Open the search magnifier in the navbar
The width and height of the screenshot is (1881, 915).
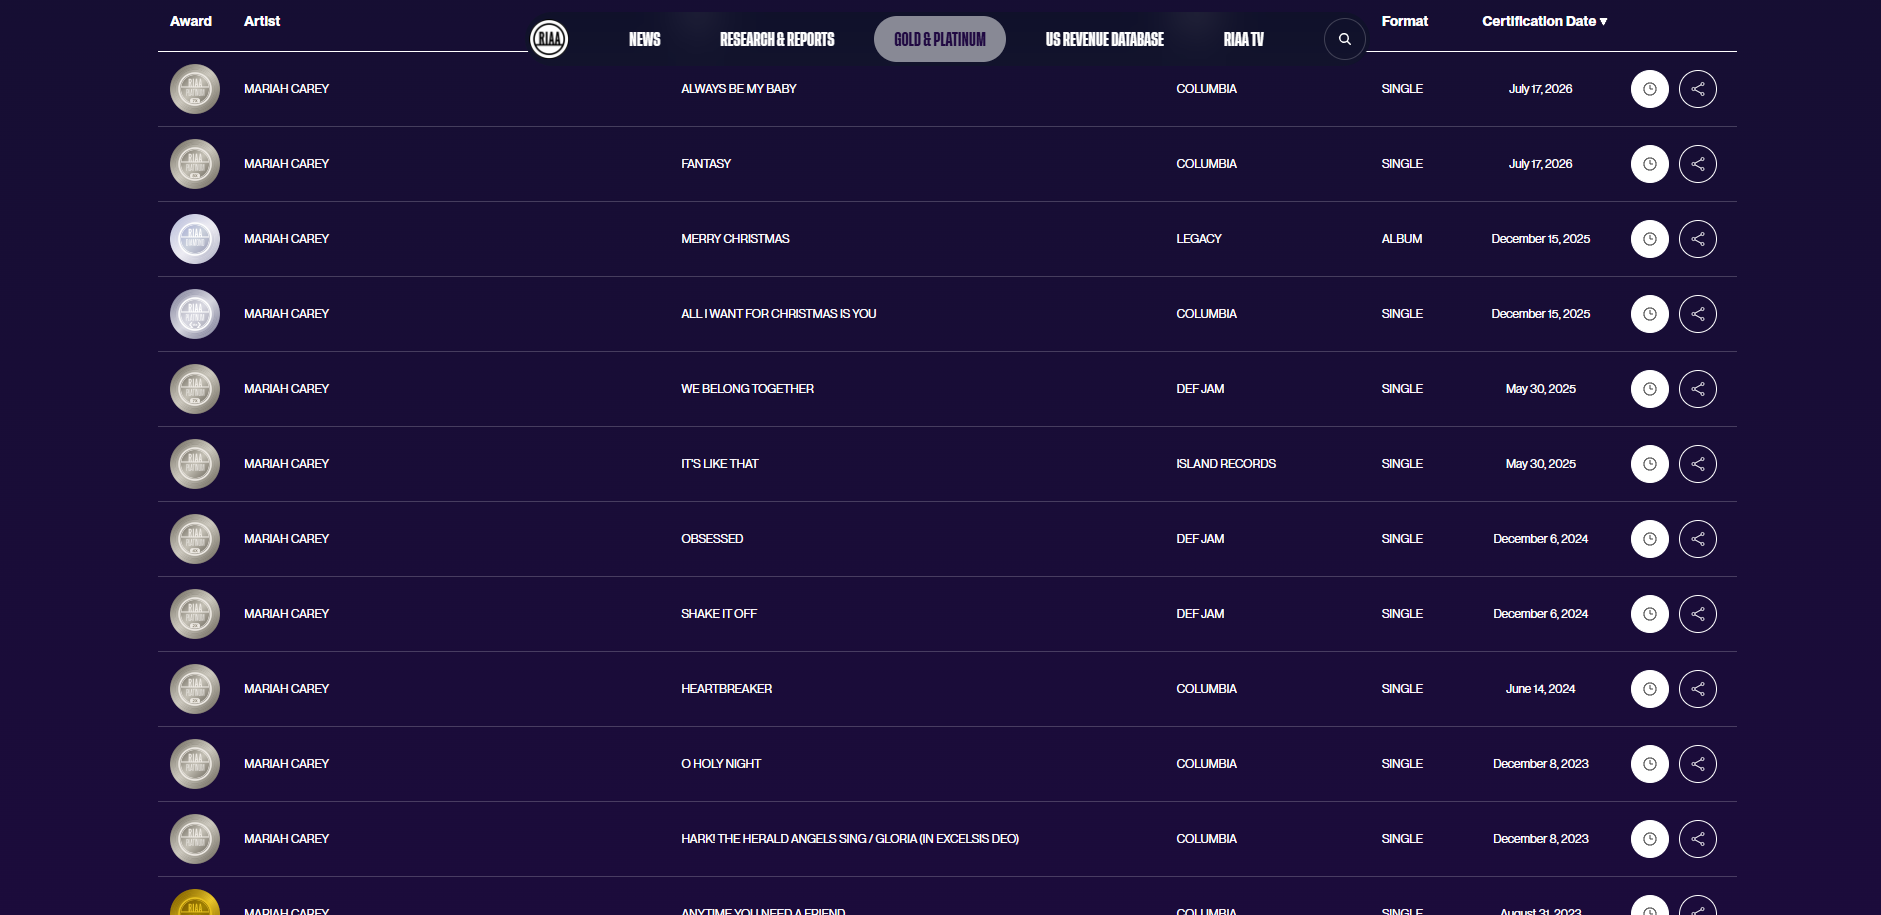click(x=1345, y=39)
